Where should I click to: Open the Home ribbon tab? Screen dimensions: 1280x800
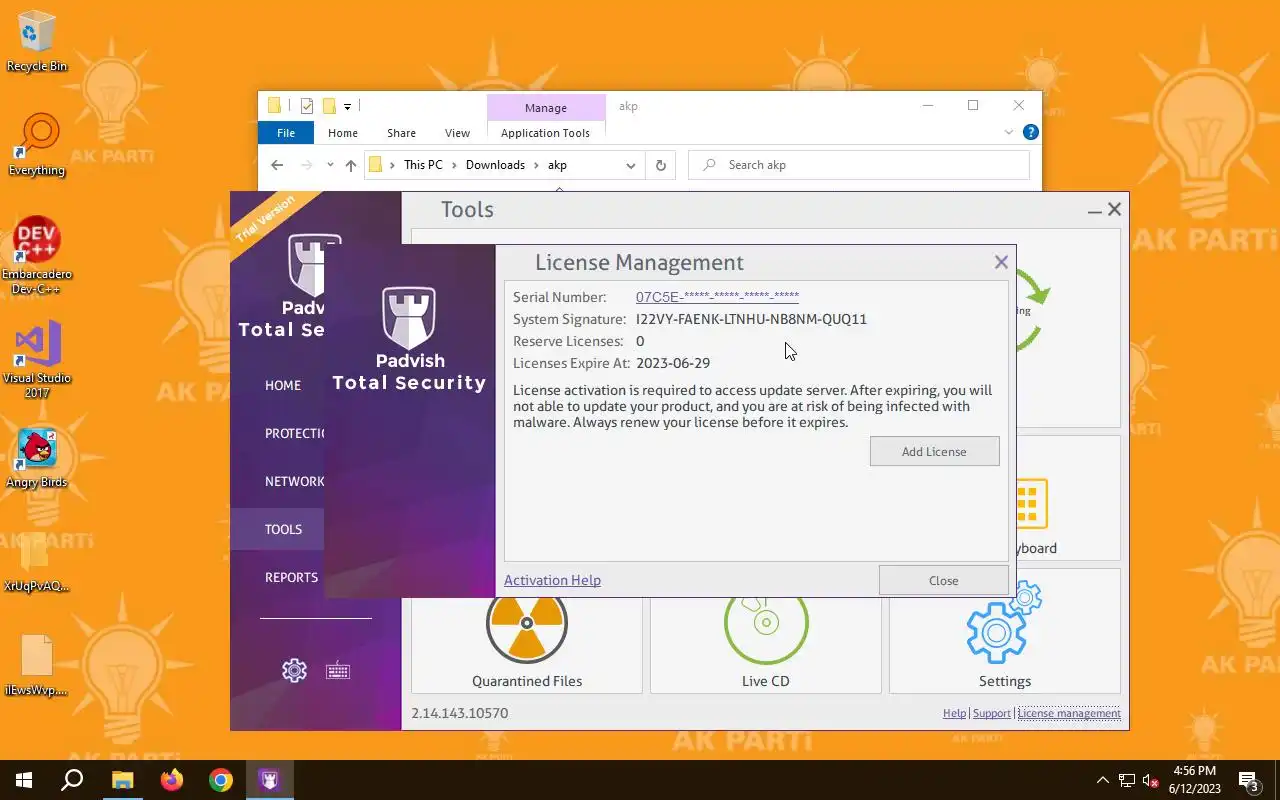(343, 133)
